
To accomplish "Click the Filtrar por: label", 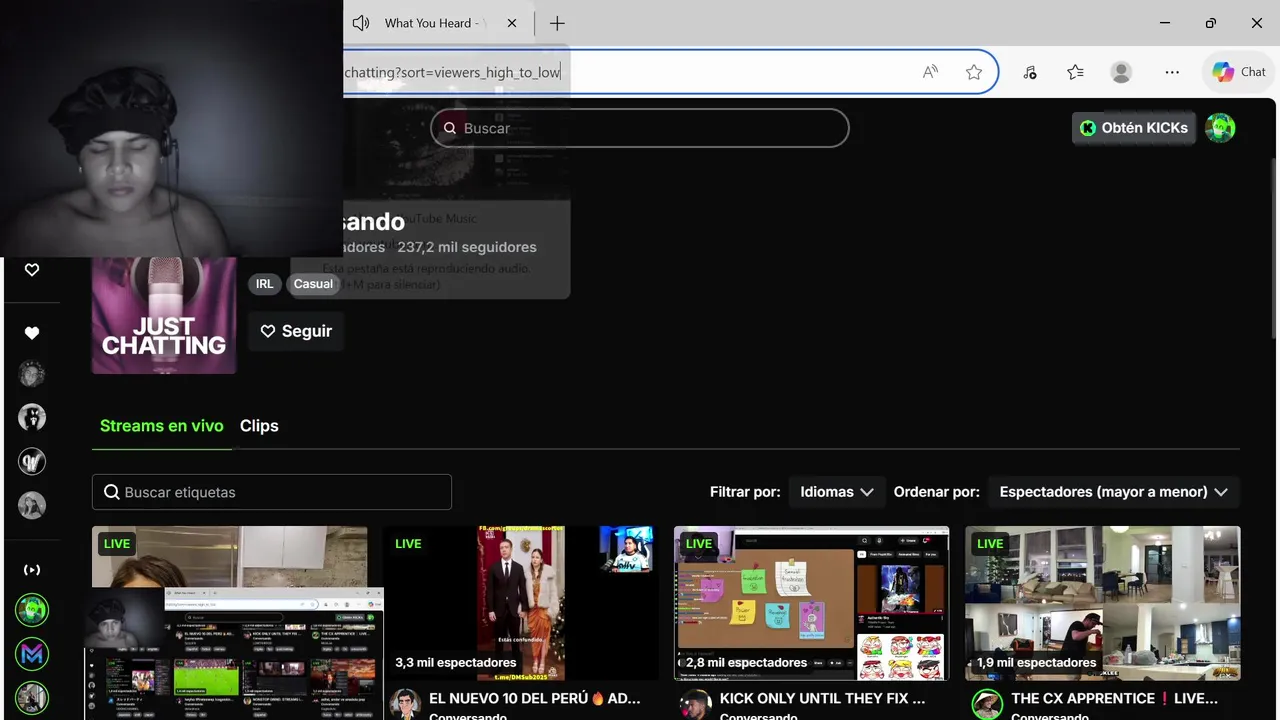I will [x=745, y=492].
